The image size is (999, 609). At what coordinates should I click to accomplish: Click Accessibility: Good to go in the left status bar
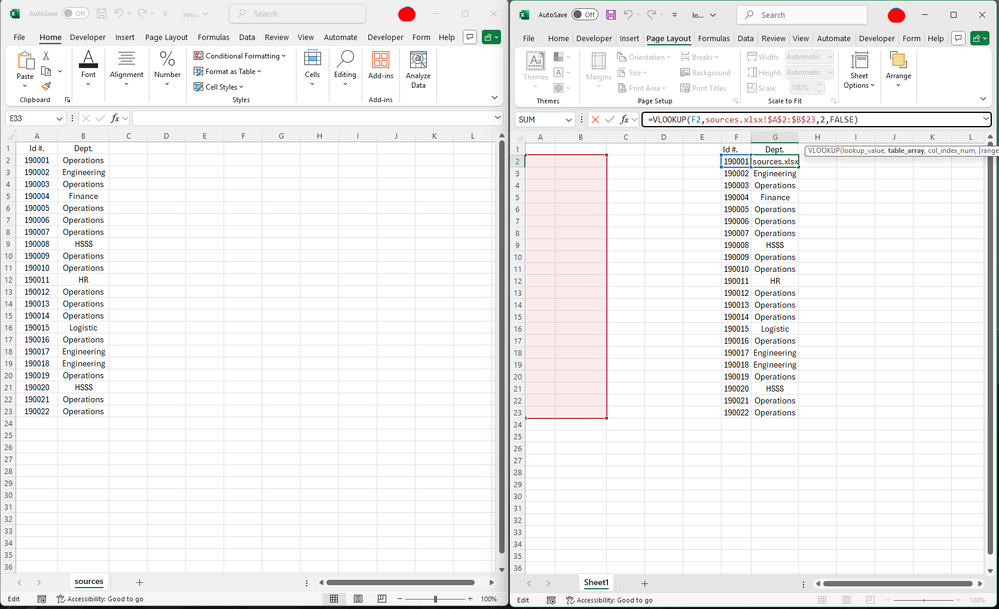tap(99, 599)
